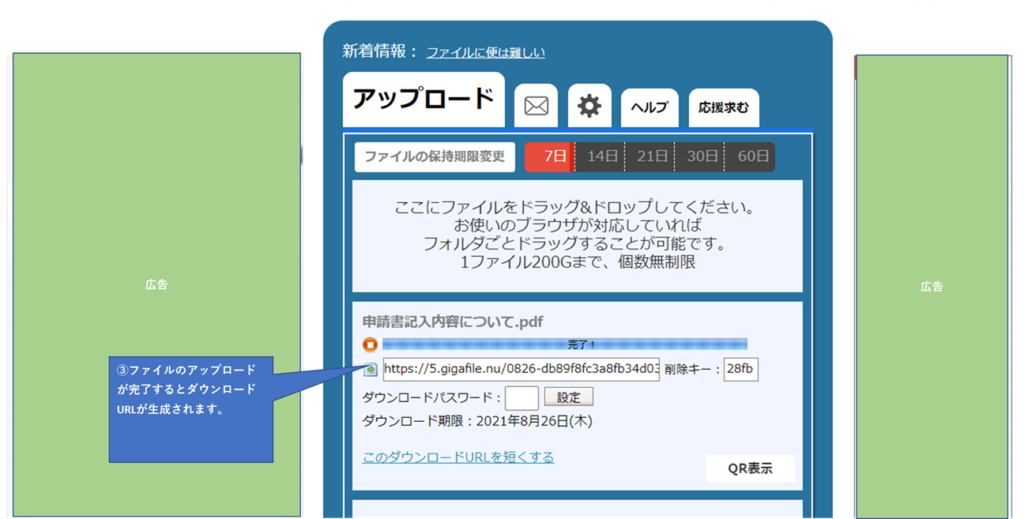Viewport: 1024px width, 519px height.
Task: Switch to the アップロード tab
Action: [423, 100]
